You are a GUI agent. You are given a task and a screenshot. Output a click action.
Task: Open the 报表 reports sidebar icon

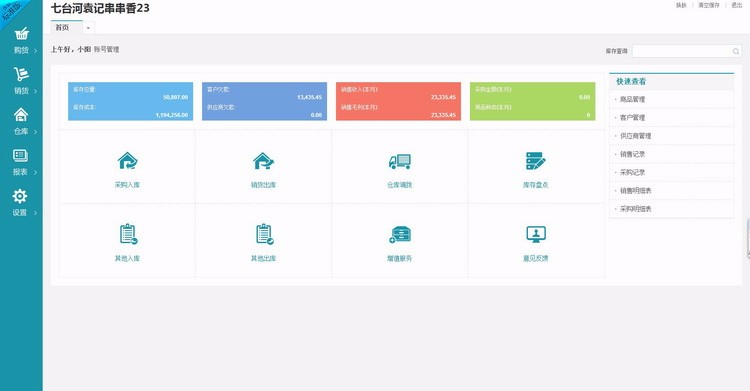21,155
